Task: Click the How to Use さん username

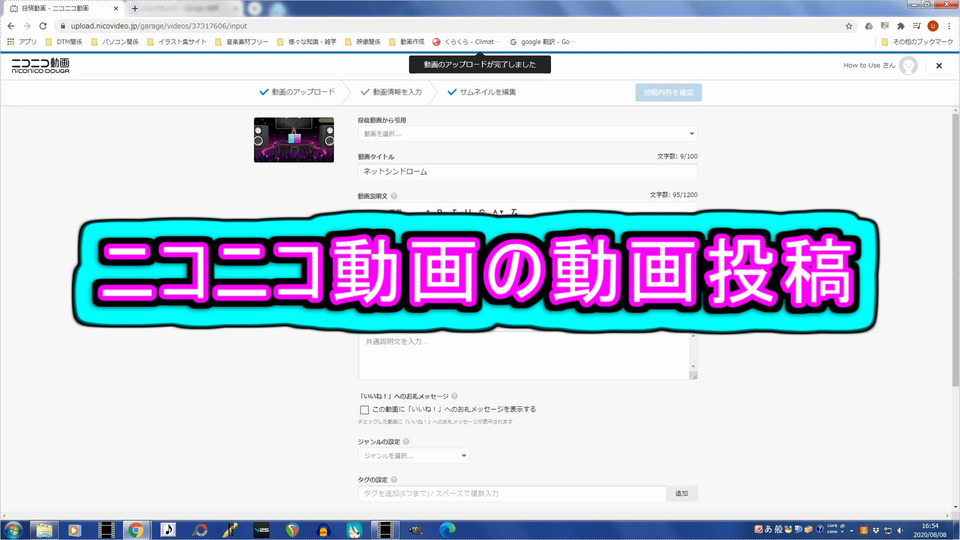Action: tap(869, 66)
